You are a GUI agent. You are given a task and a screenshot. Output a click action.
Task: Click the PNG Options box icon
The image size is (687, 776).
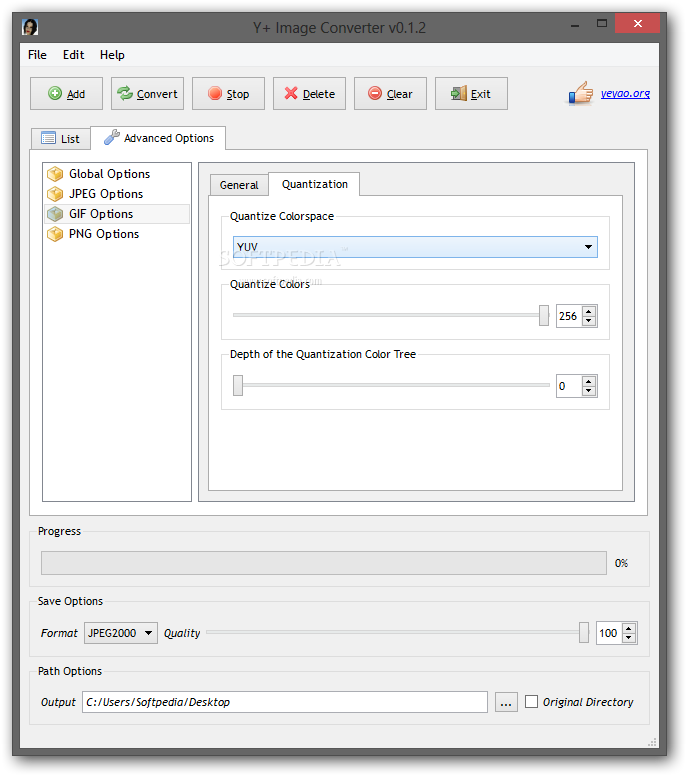click(x=55, y=234)
